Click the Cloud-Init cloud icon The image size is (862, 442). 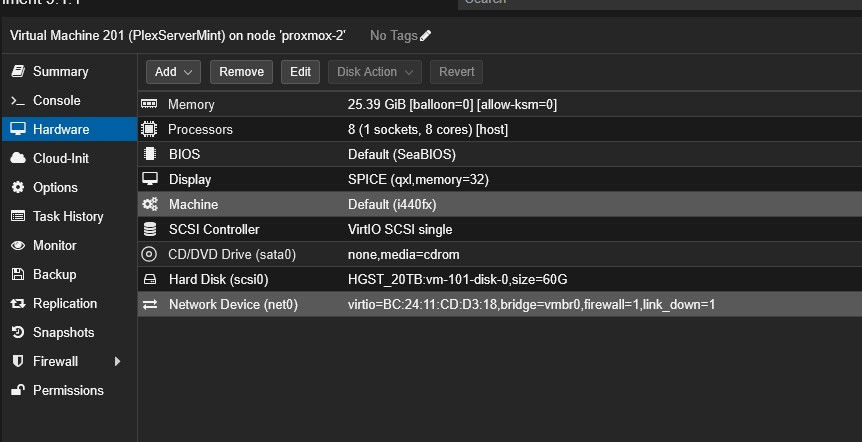pos(18,158)
